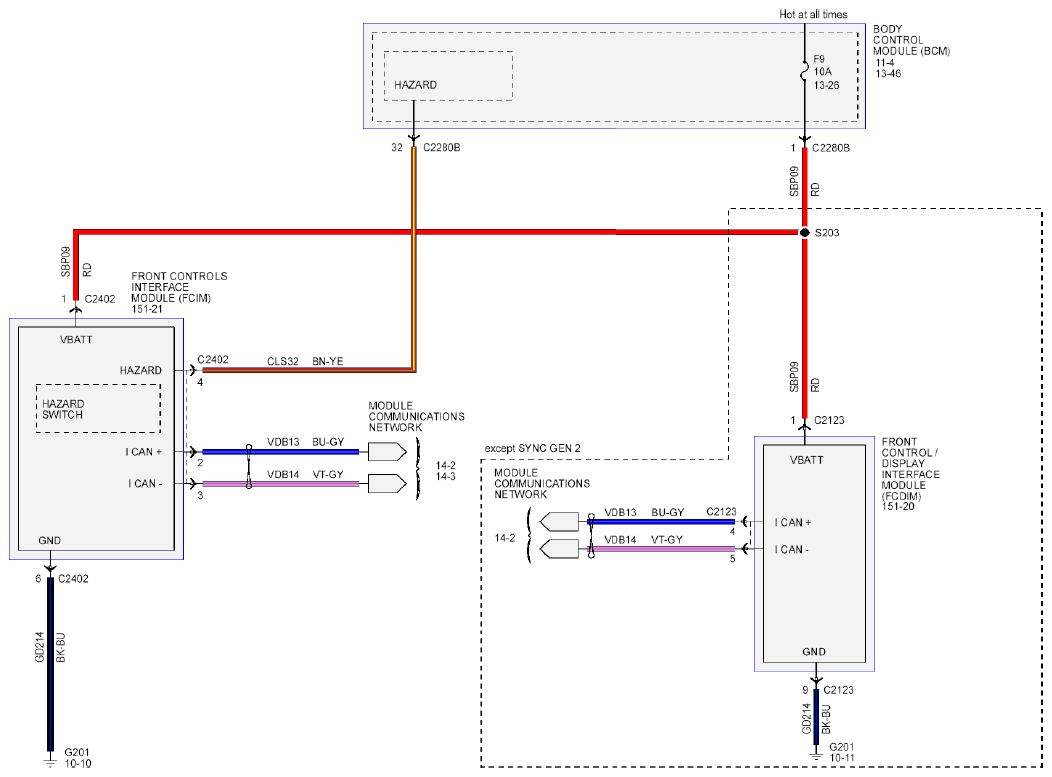Click the ground symbol above page reference 10-10
The height and width of the screenshot is (777, 1052).
[x=50, y=760]
